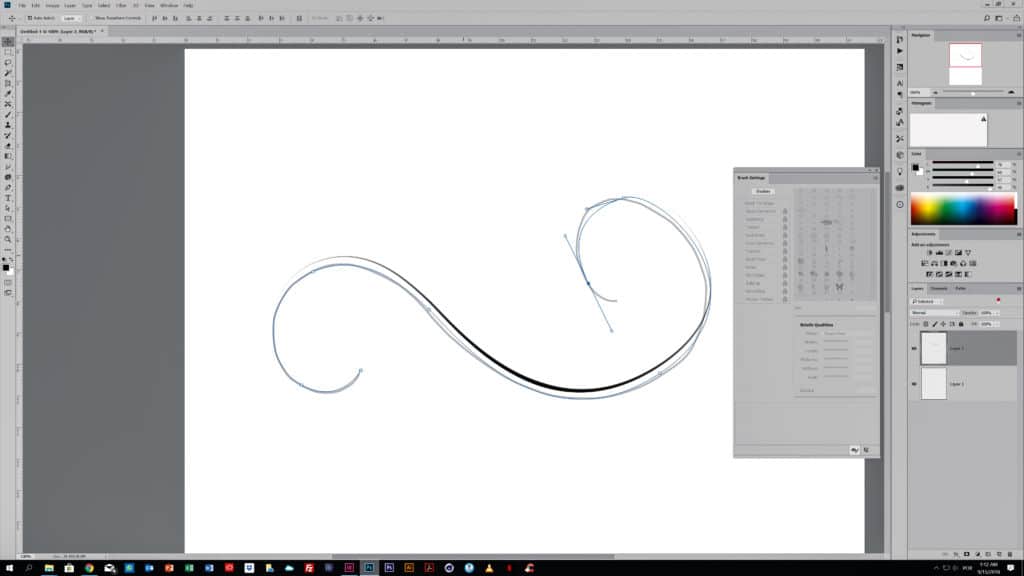Hide Layer 2 with eye icon
The image size is (1024, 576).
click(914, 348)
